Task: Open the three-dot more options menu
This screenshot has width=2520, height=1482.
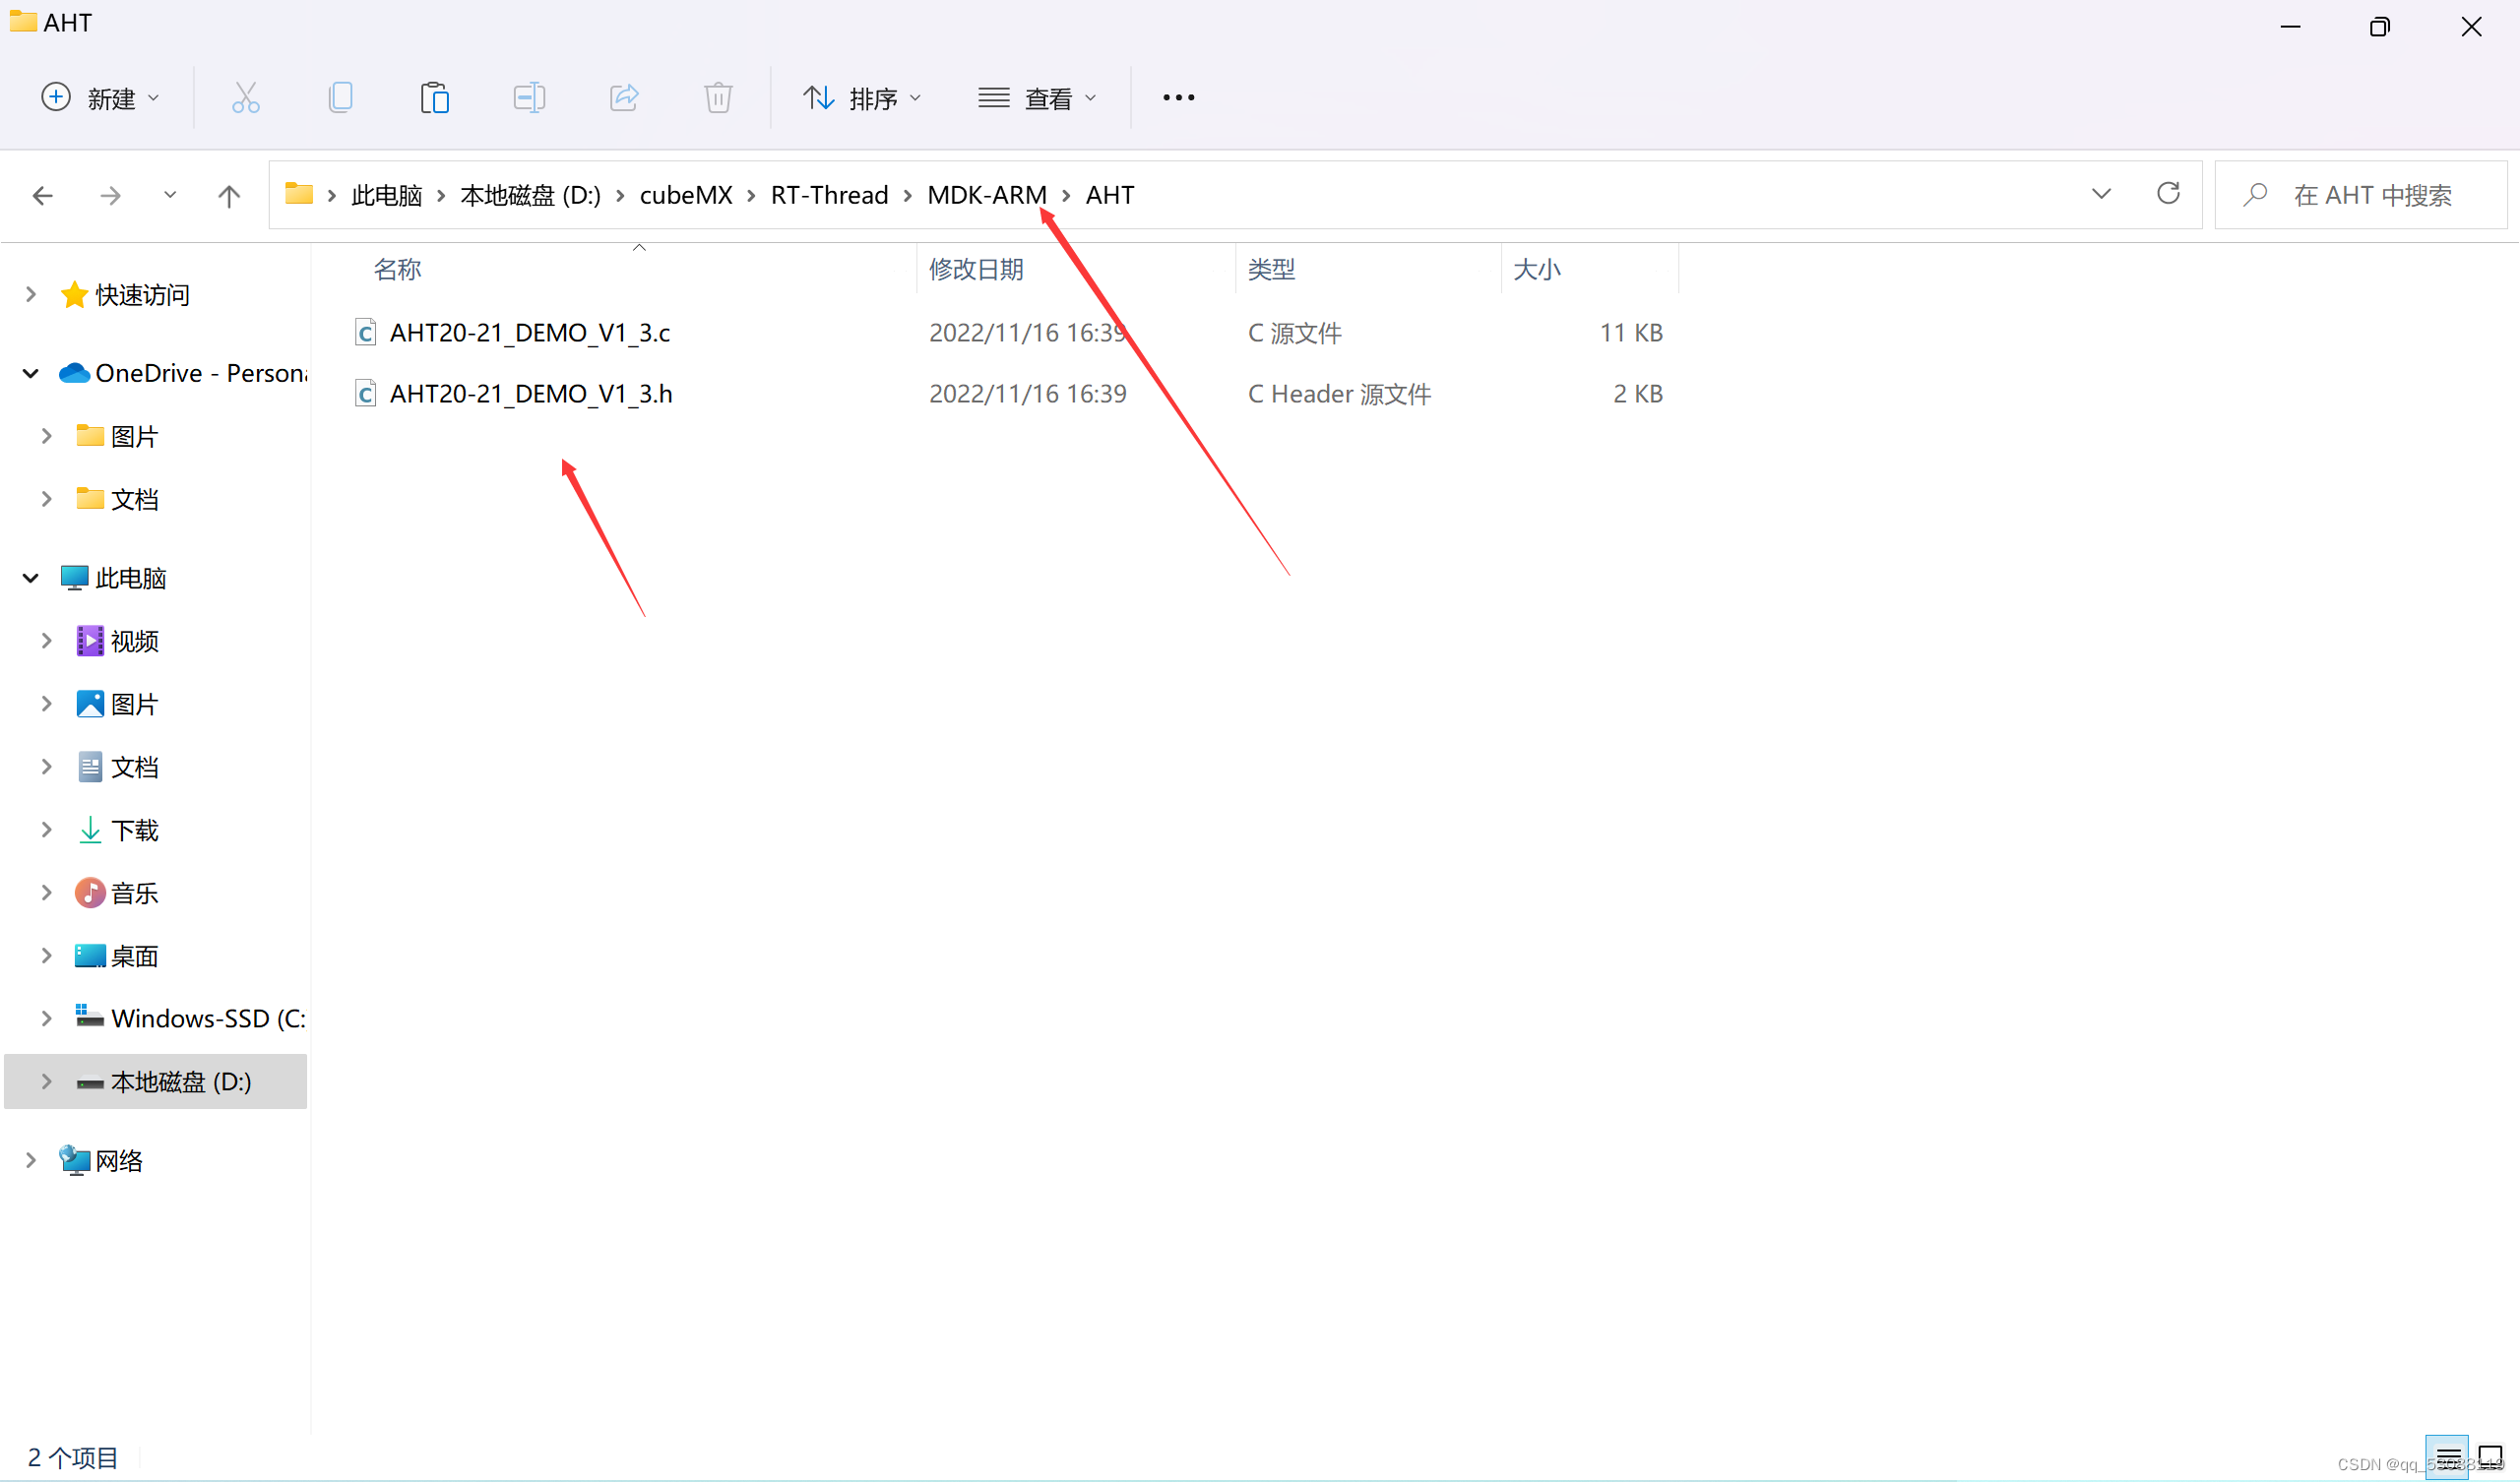Action: pos(1179,98)
